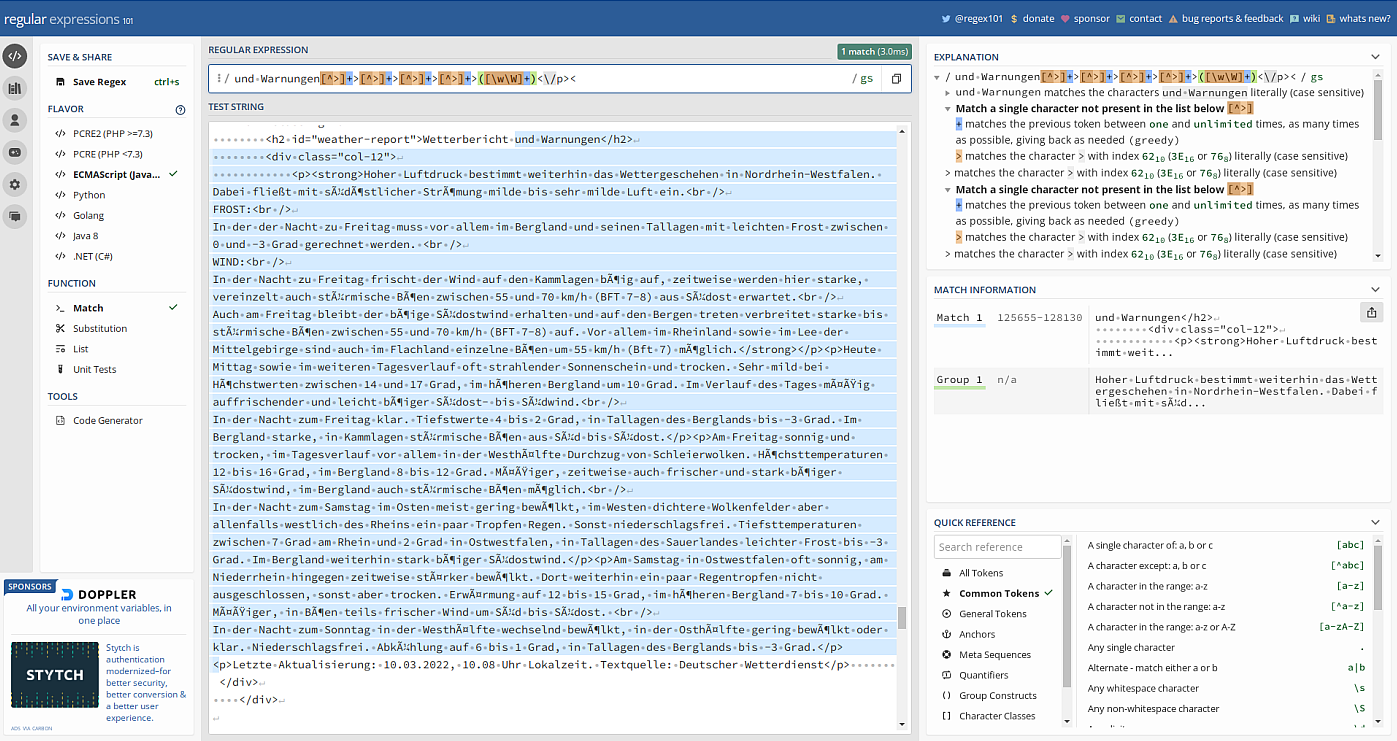The height and width of the screenshot is (741, 1397).
Task: Show Character Classes in quick reference
Action: pos(998,716)
